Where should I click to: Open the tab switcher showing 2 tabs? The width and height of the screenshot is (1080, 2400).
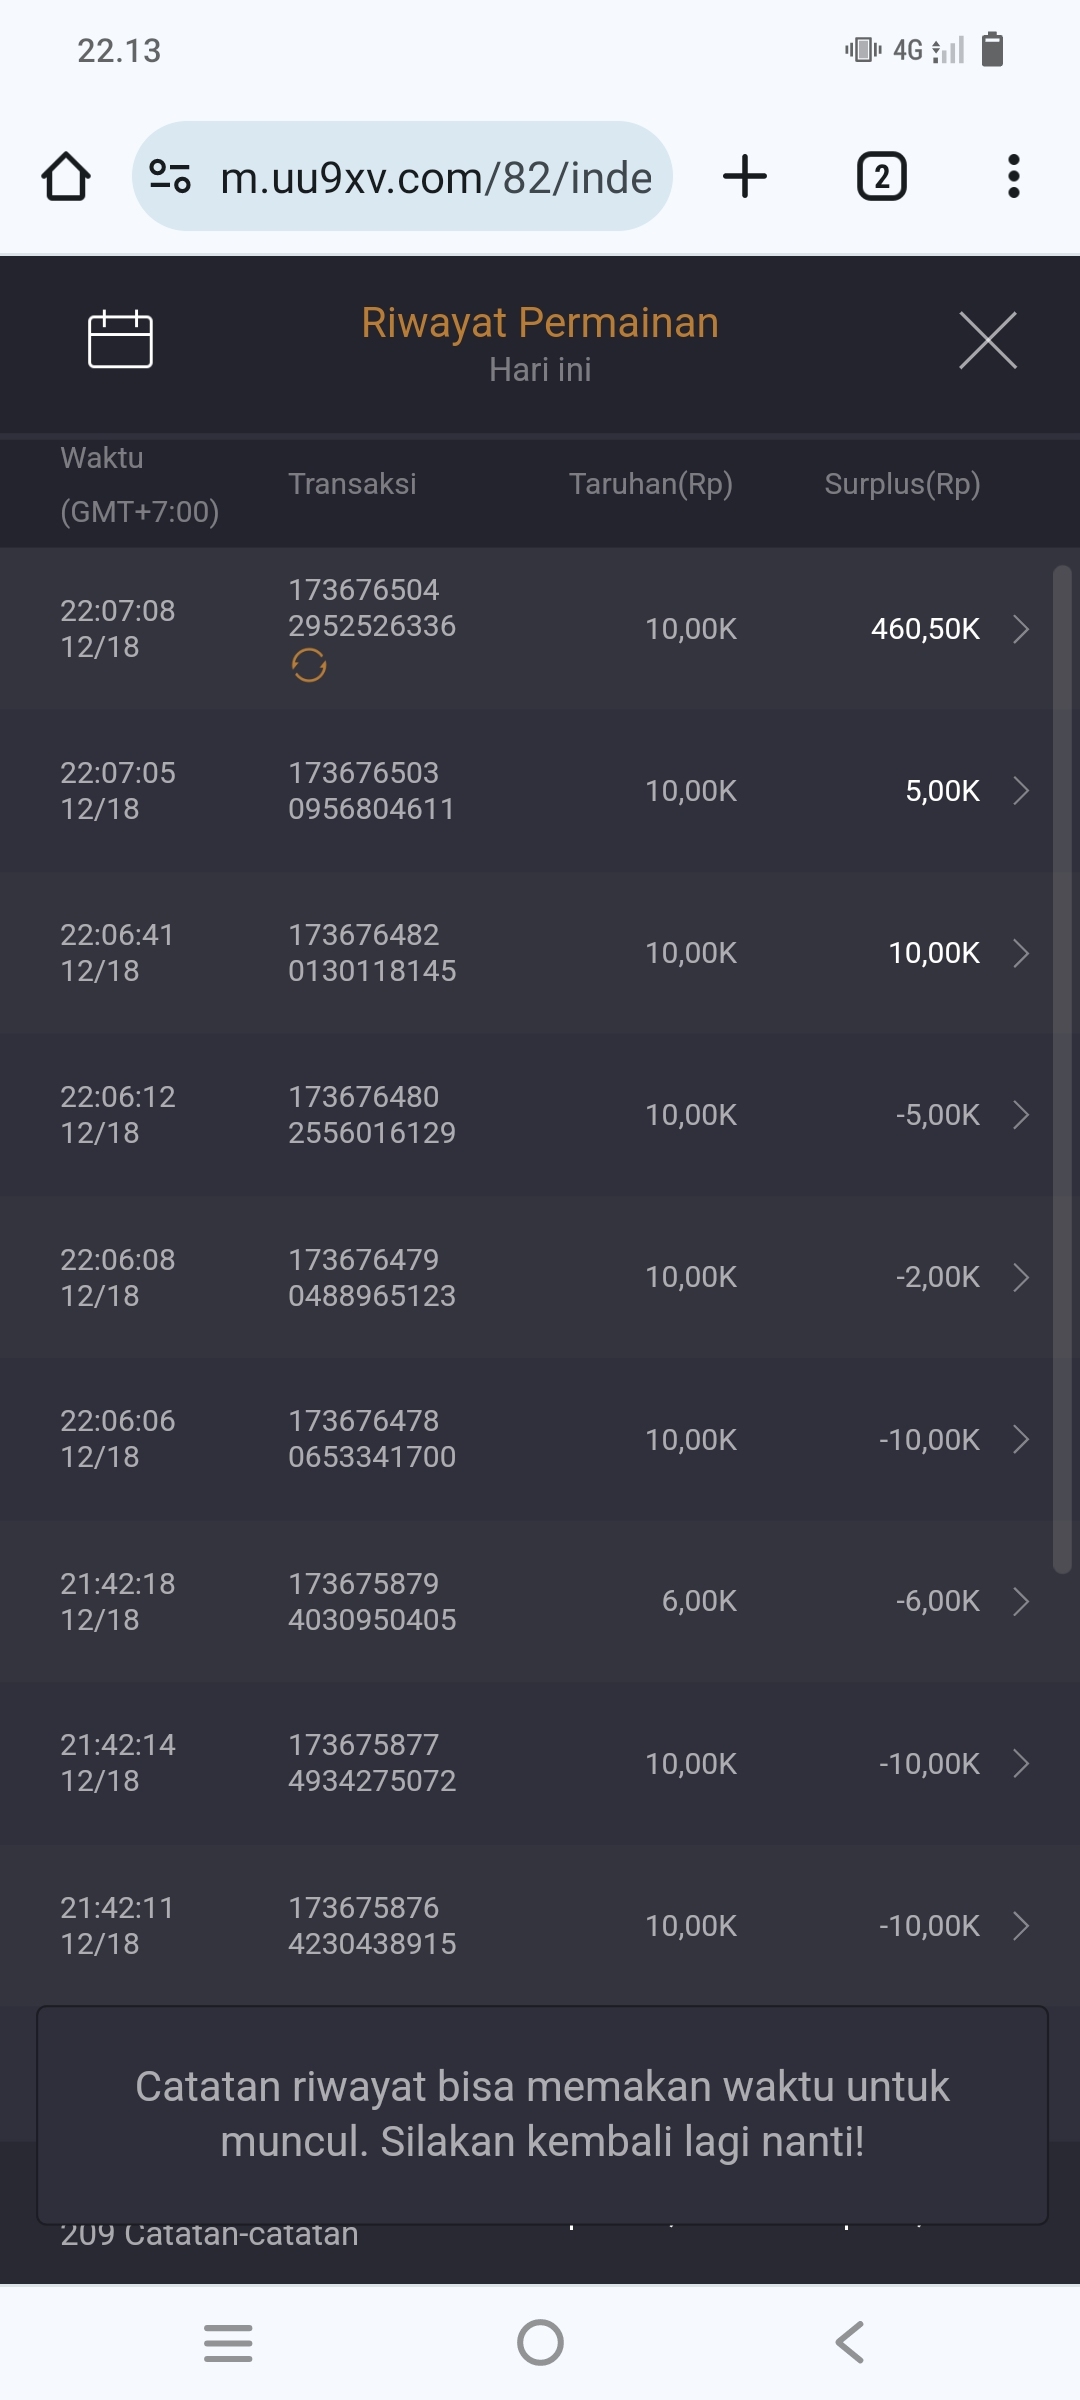point(881,177)
